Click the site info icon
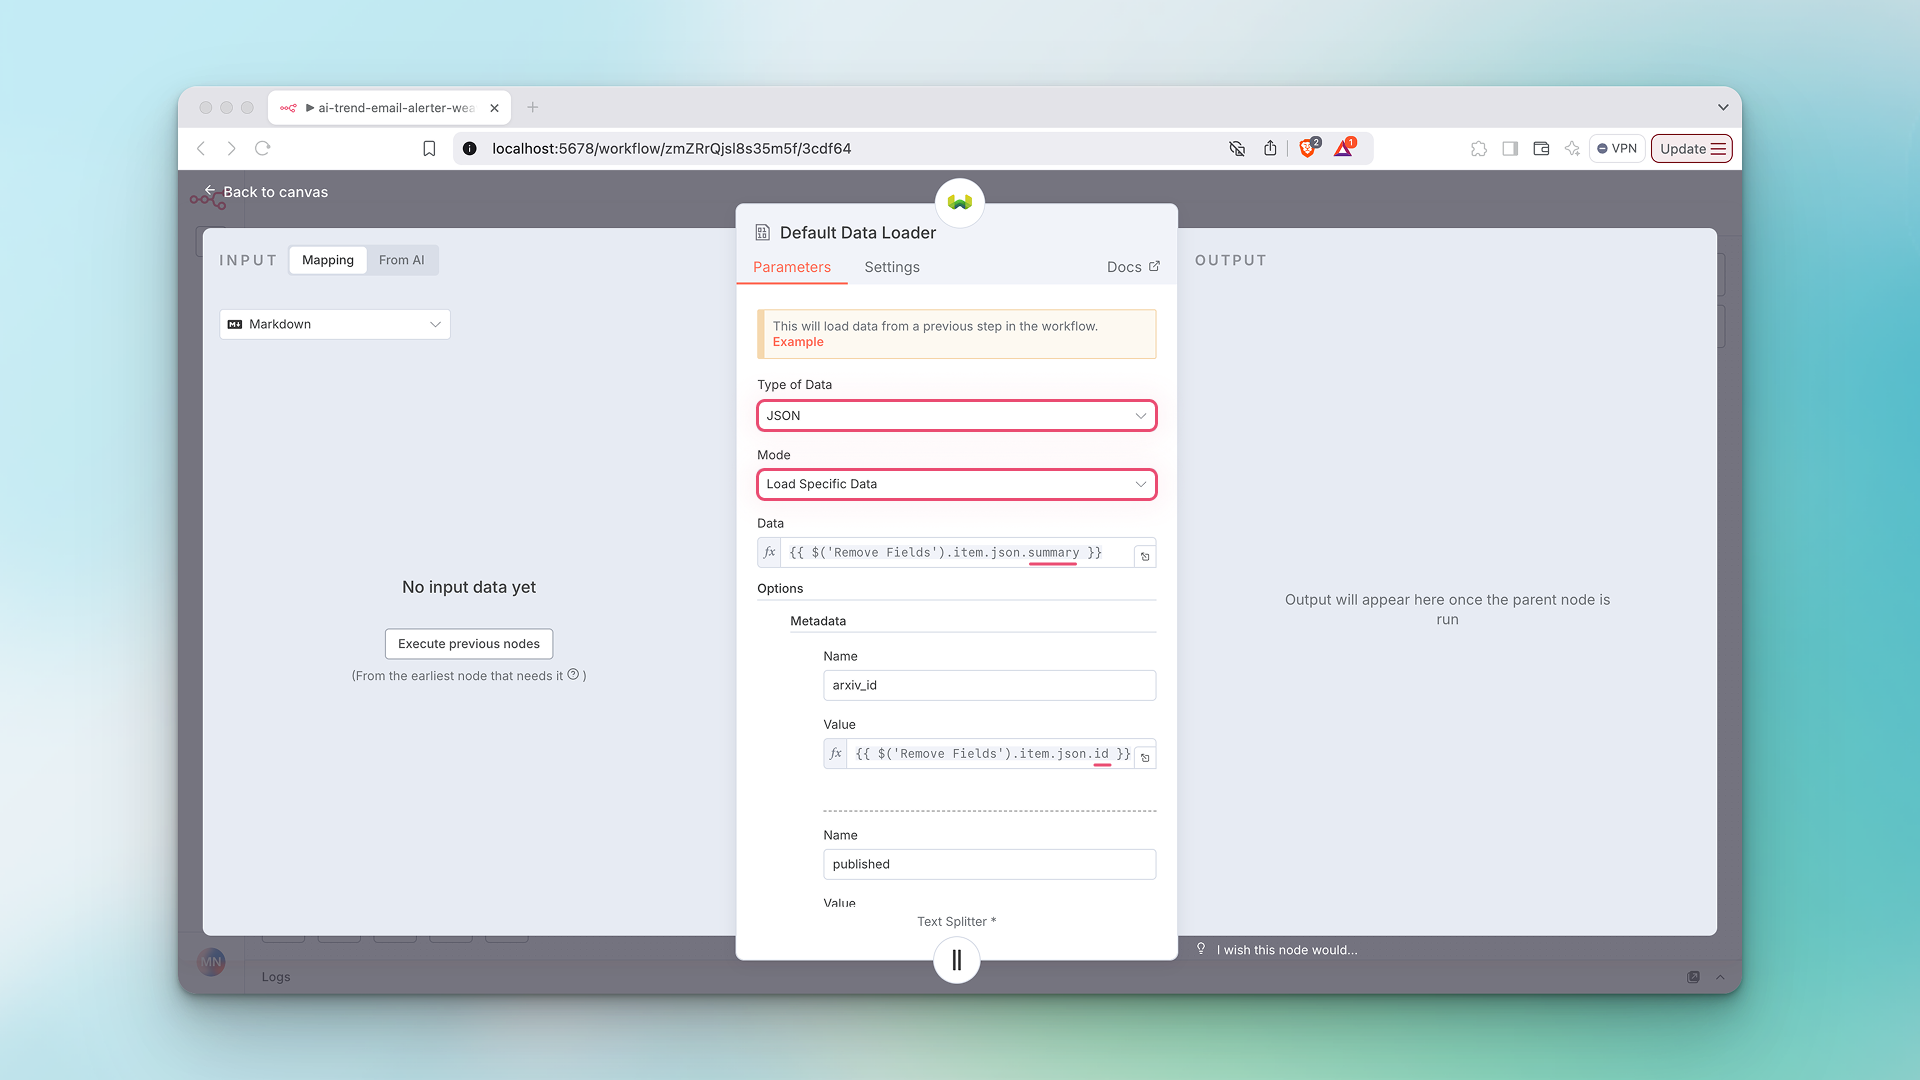 (469, 148)
